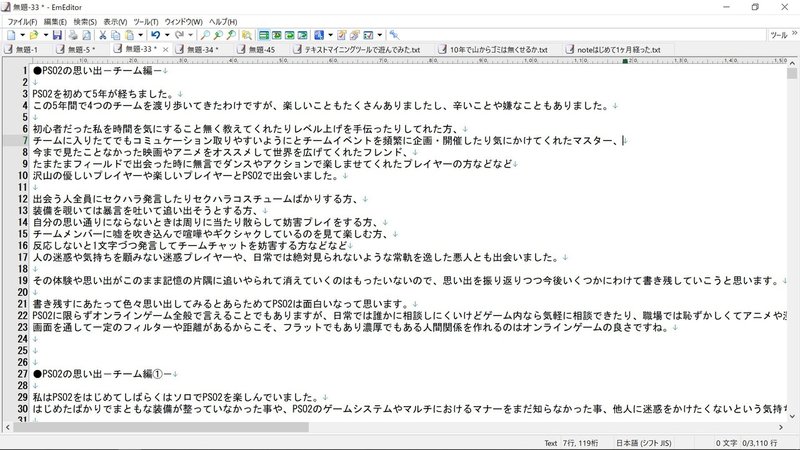Expand the Paste dropdown arrow
Screen dimensions: 800x450
pos(140,35)
